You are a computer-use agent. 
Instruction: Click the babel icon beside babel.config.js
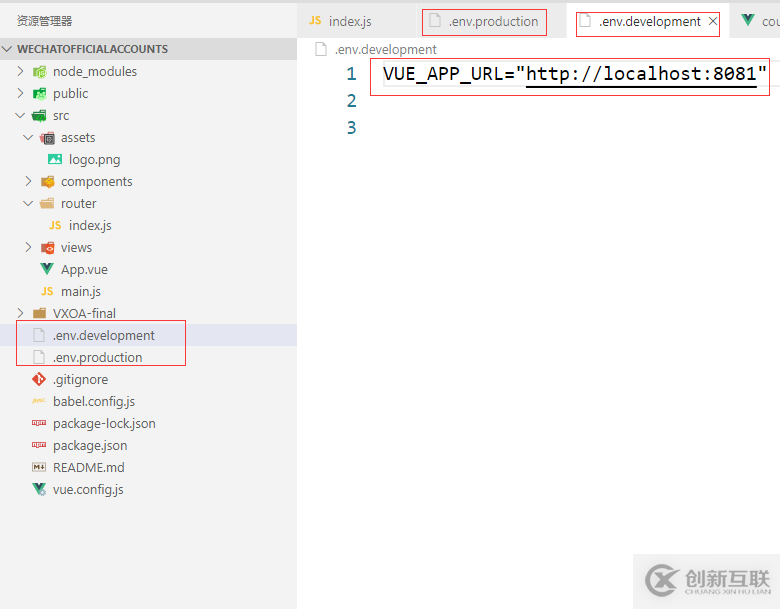39,401
